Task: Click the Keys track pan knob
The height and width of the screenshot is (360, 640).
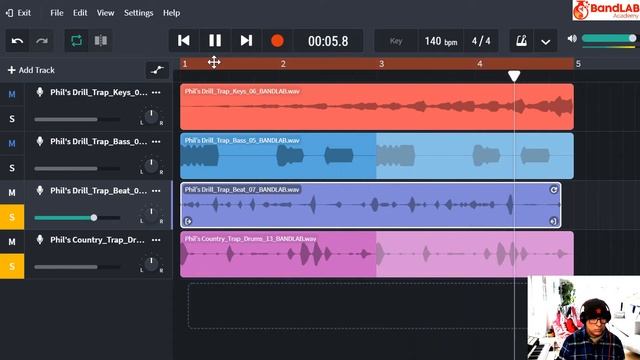Action: 151,117
